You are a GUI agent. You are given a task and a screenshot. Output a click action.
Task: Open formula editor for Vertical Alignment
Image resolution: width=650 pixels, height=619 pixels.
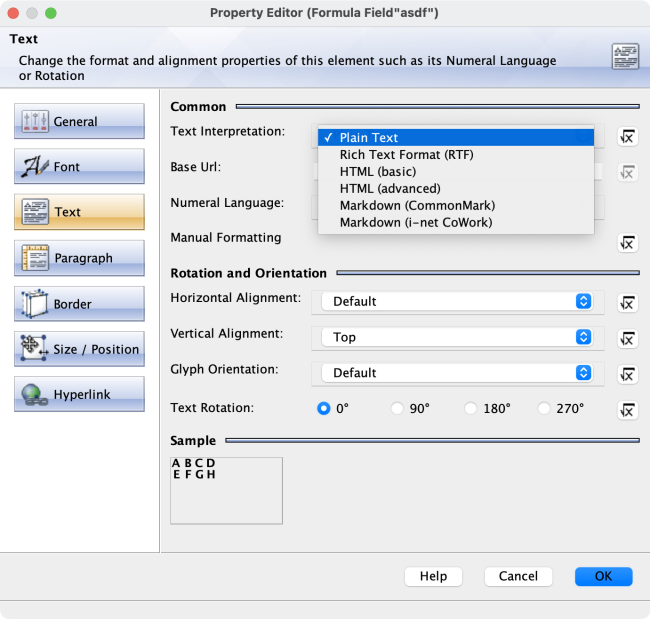coord(627,339)
